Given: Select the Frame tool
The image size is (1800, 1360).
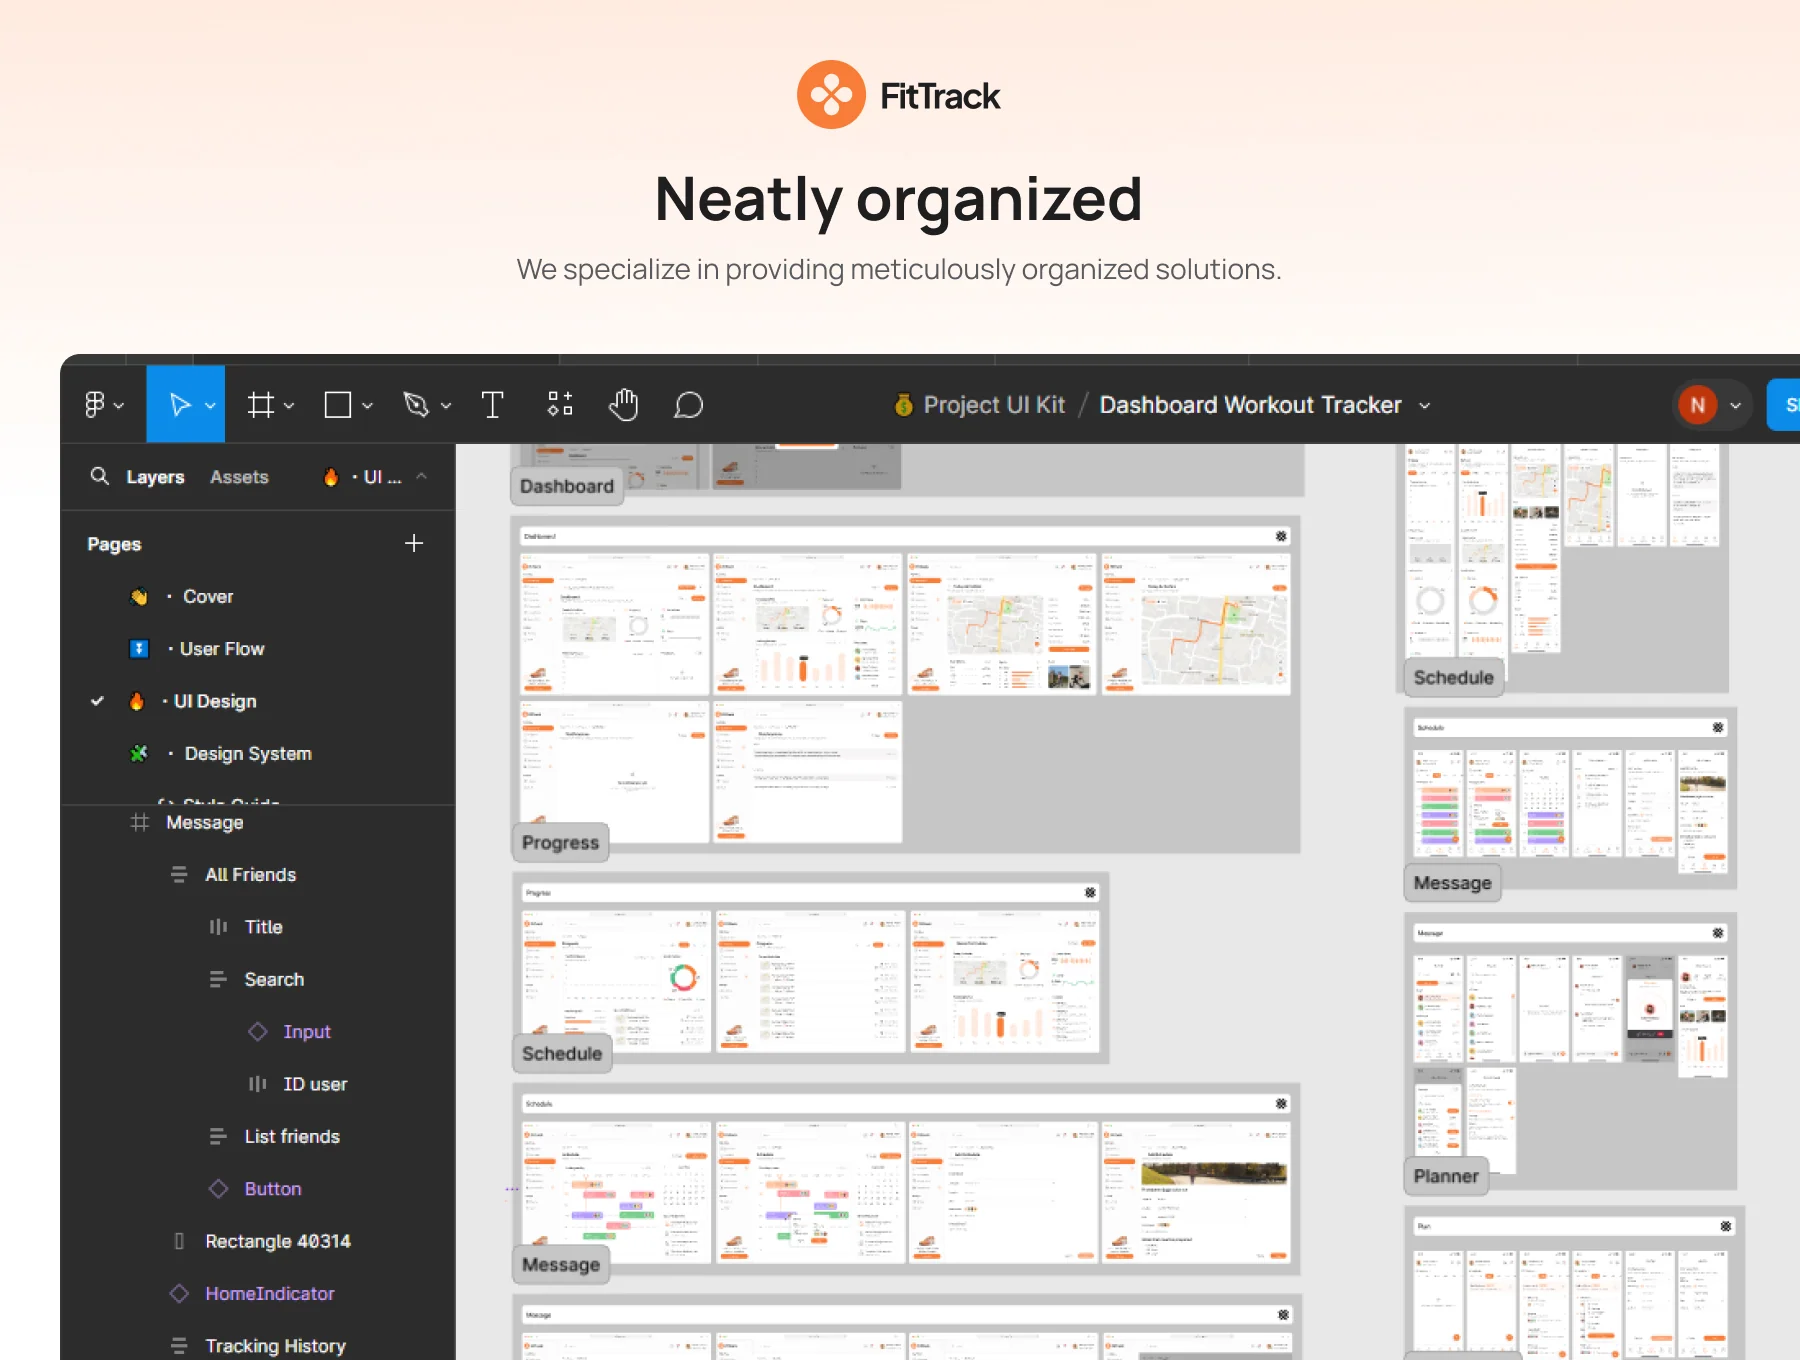Looking at the screenshot, I should pyautogui.click(x=260, y=404).
